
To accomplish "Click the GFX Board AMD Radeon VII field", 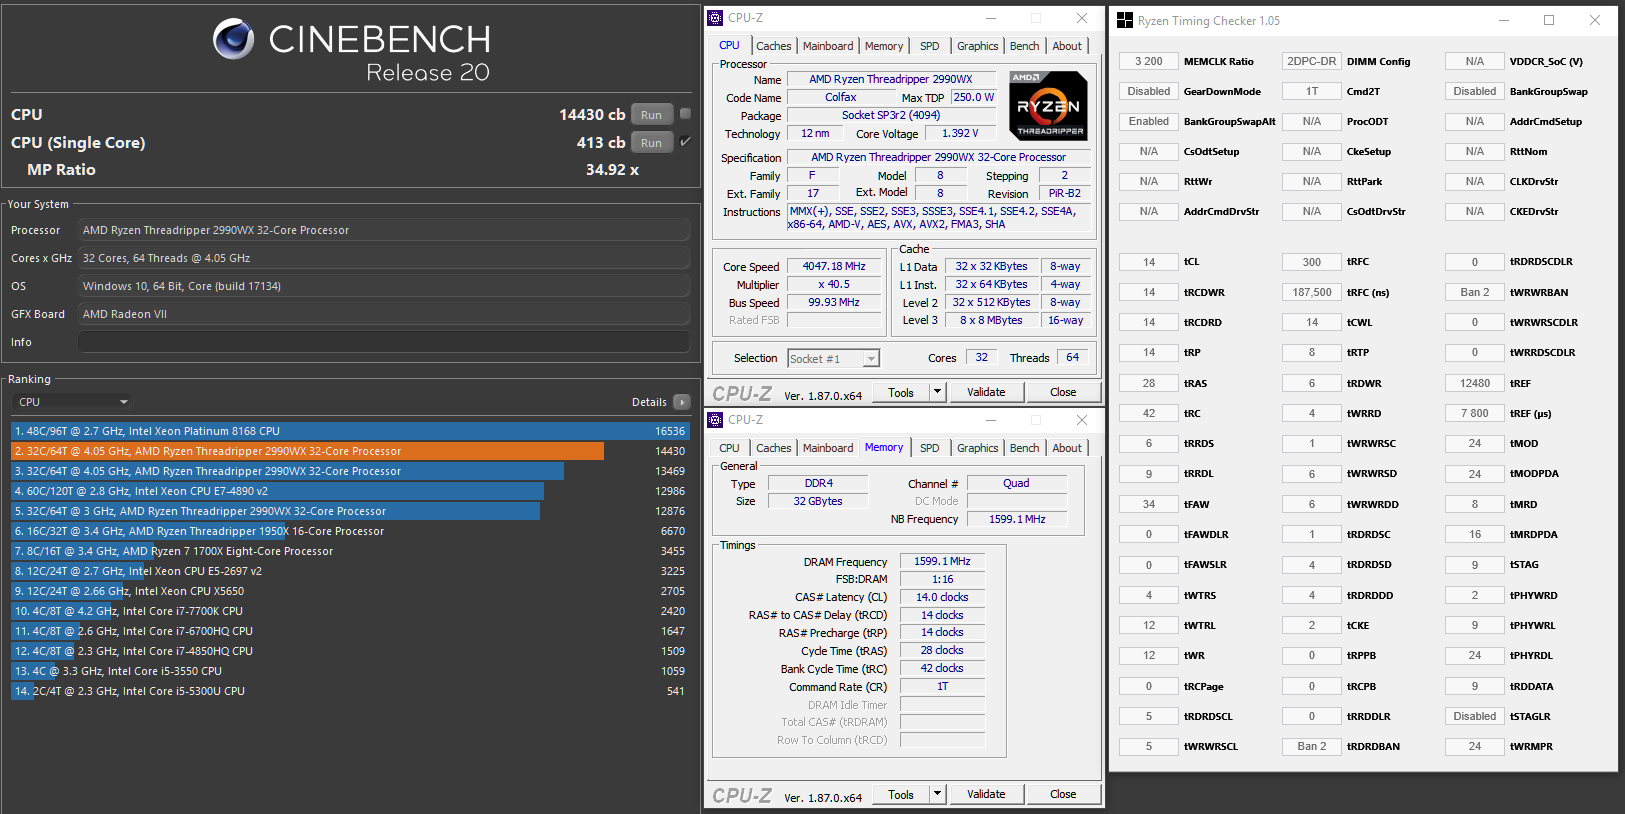I will [384, 314].
